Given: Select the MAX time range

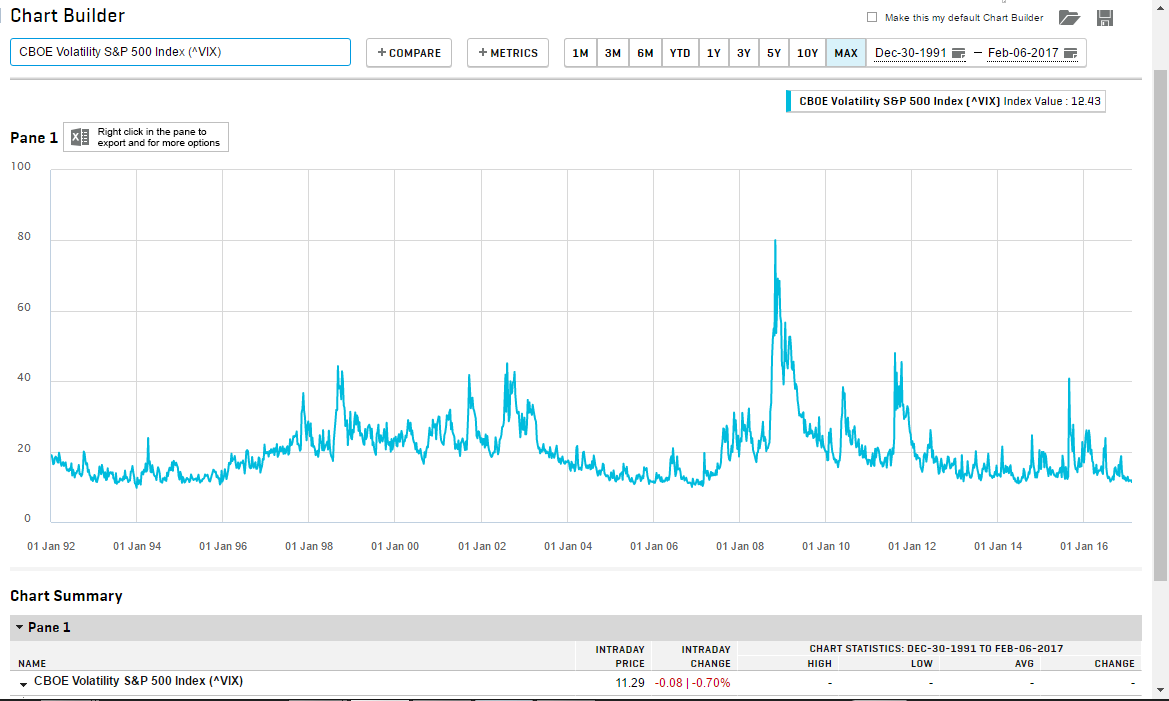Looking at the screenshot, I should [x=846, y=53].
